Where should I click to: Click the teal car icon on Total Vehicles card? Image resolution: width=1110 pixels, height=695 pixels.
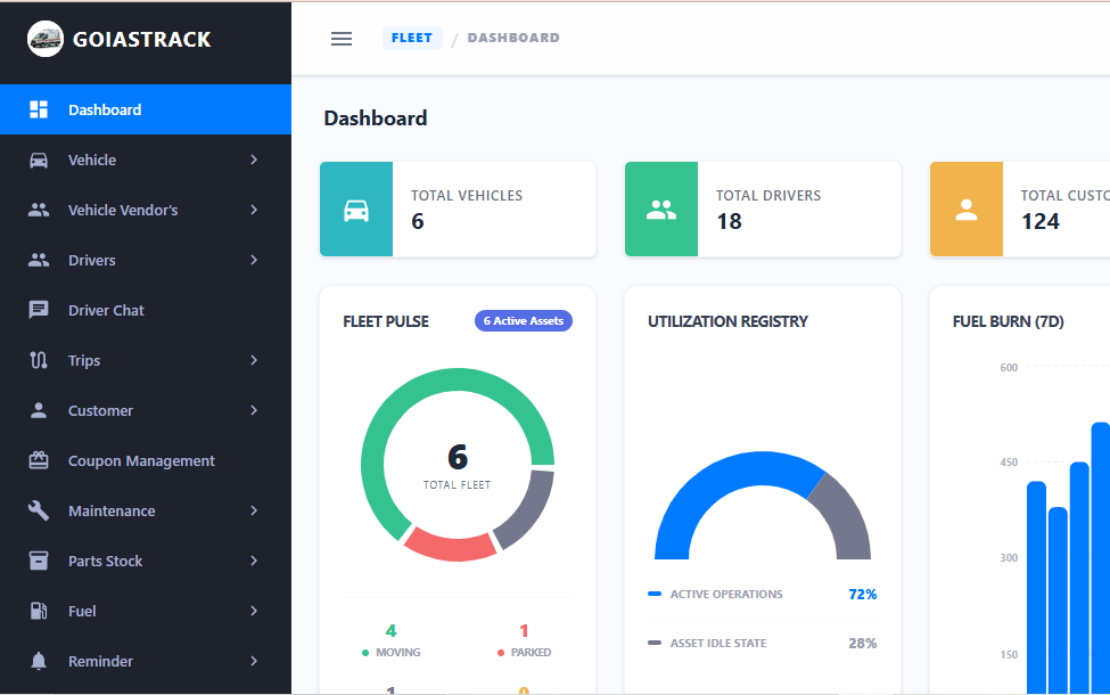[356, 209]
